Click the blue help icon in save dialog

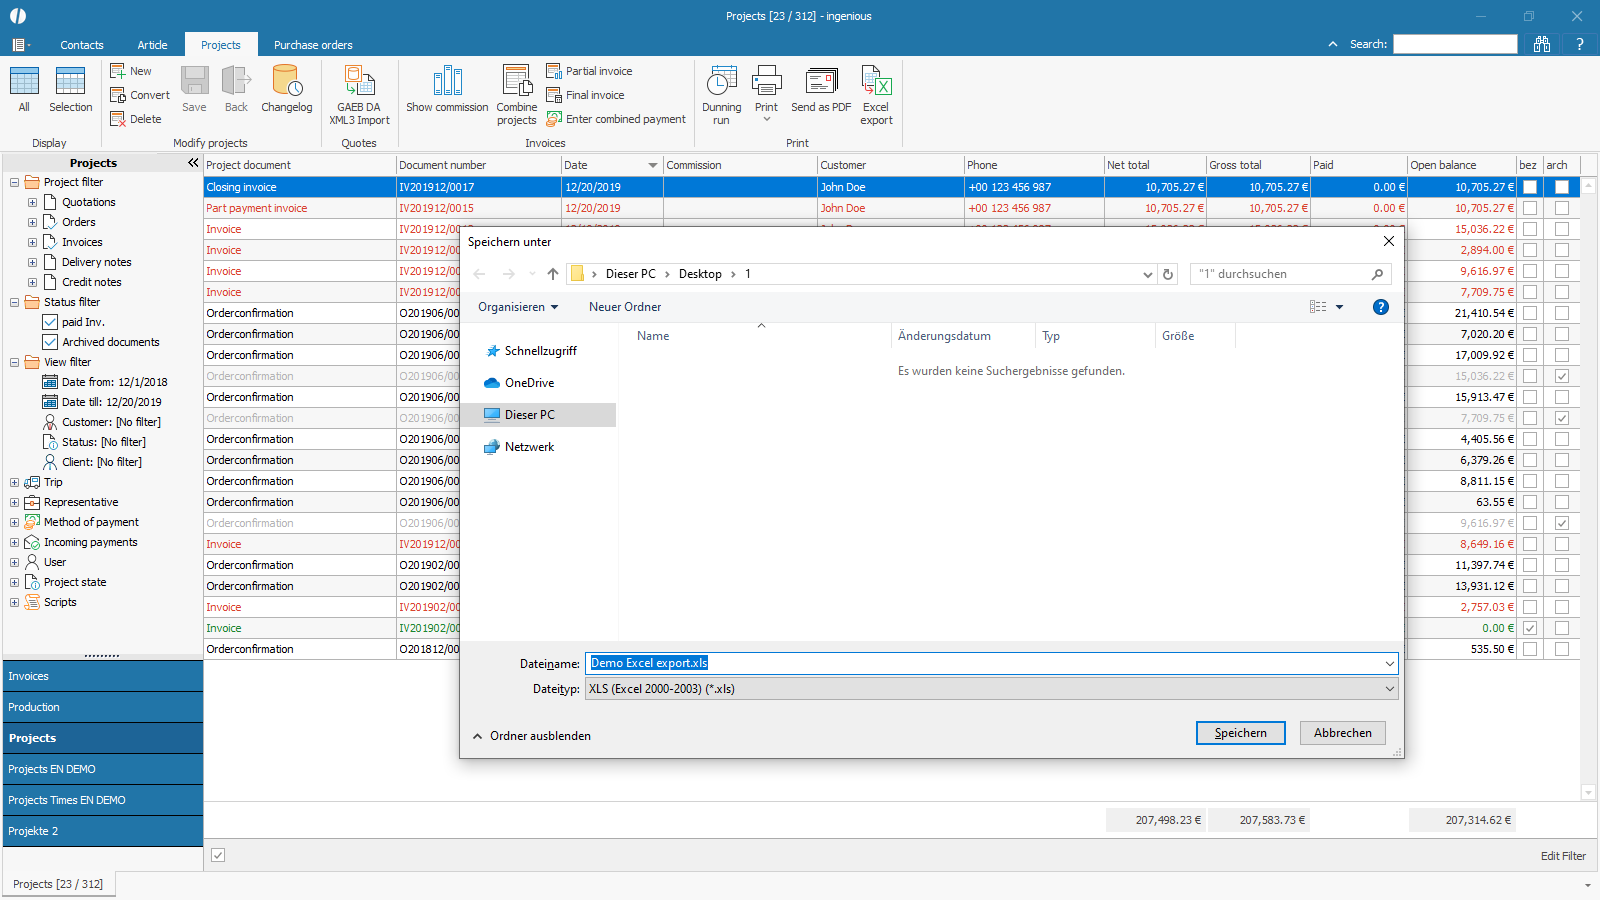click(x=1381, y=307)
